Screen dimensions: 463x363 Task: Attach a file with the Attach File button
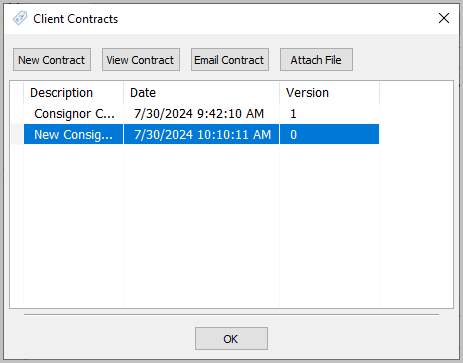coord(316,60)
